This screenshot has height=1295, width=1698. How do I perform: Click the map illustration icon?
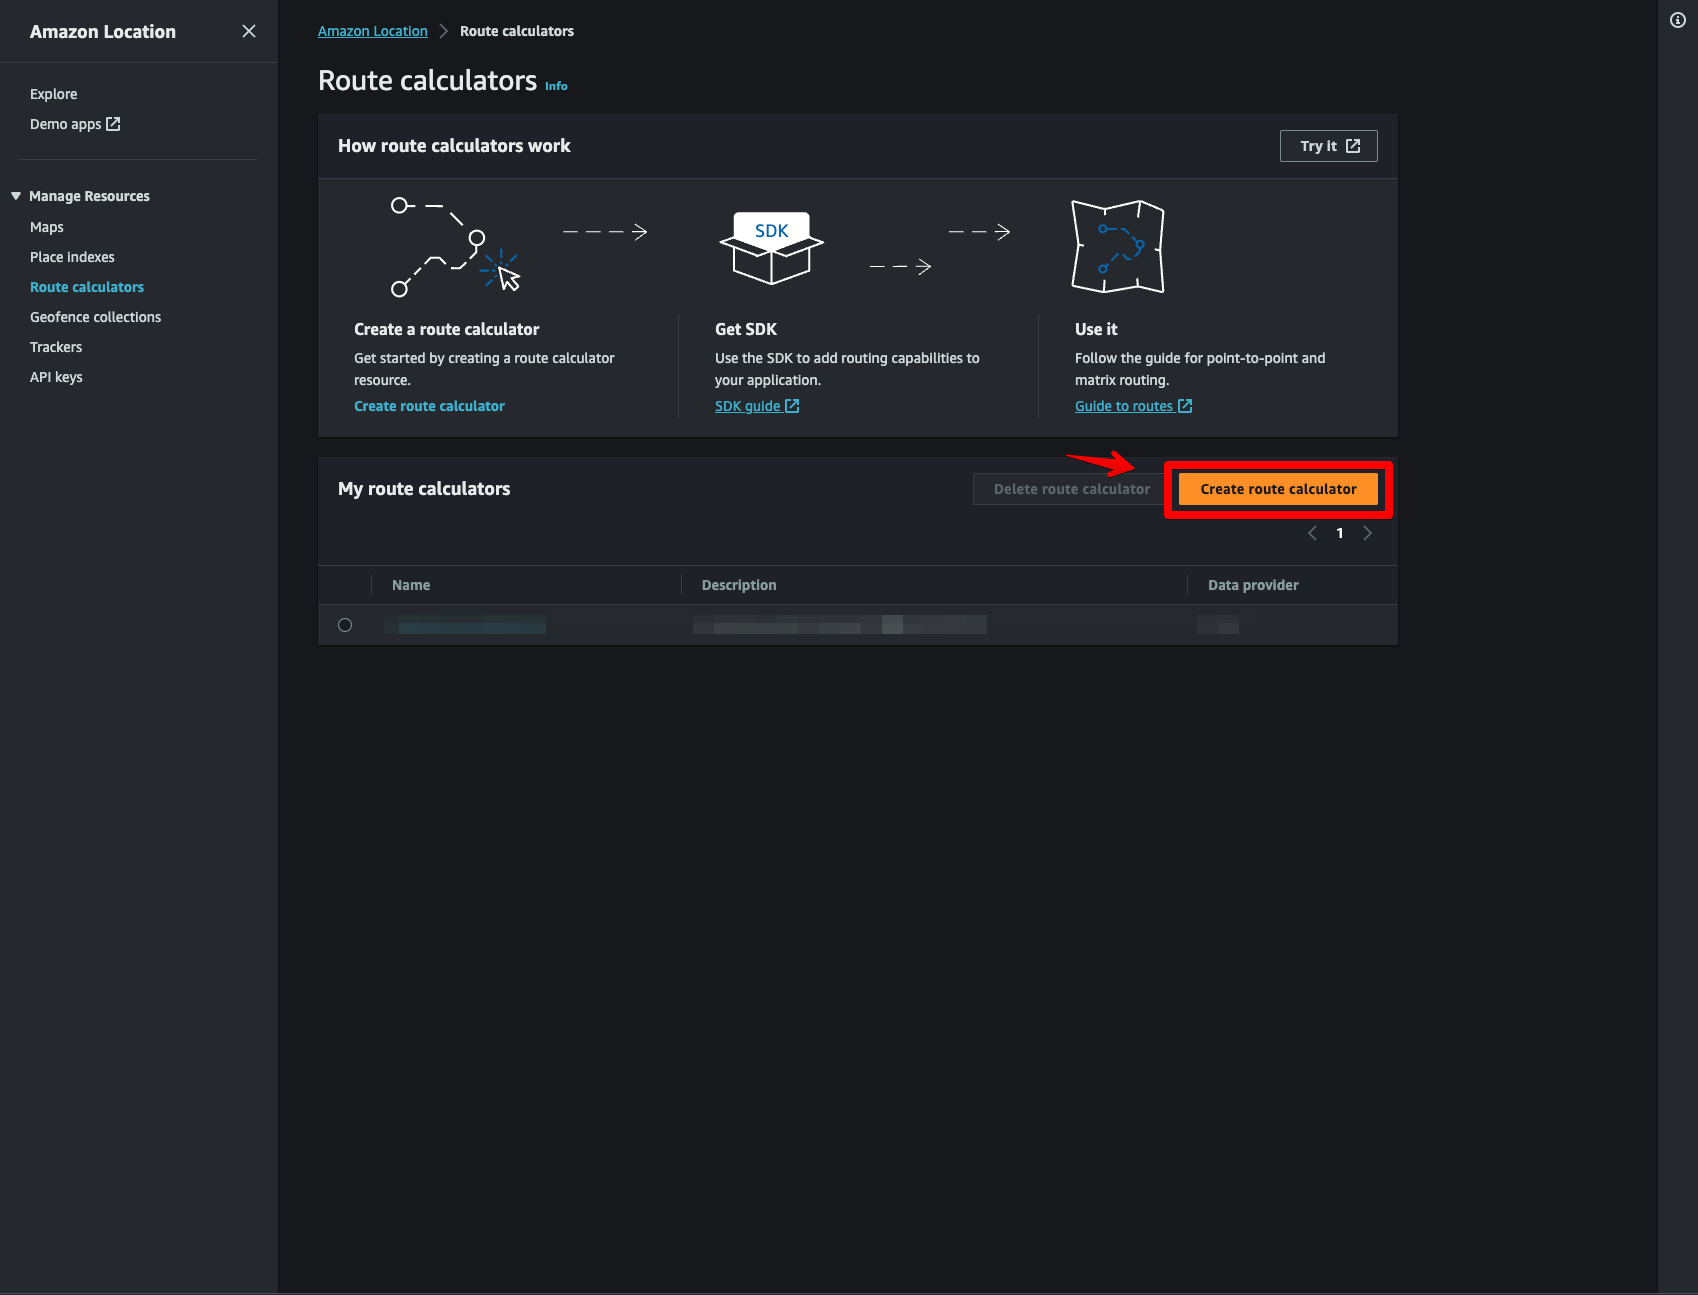point(1118,246)
